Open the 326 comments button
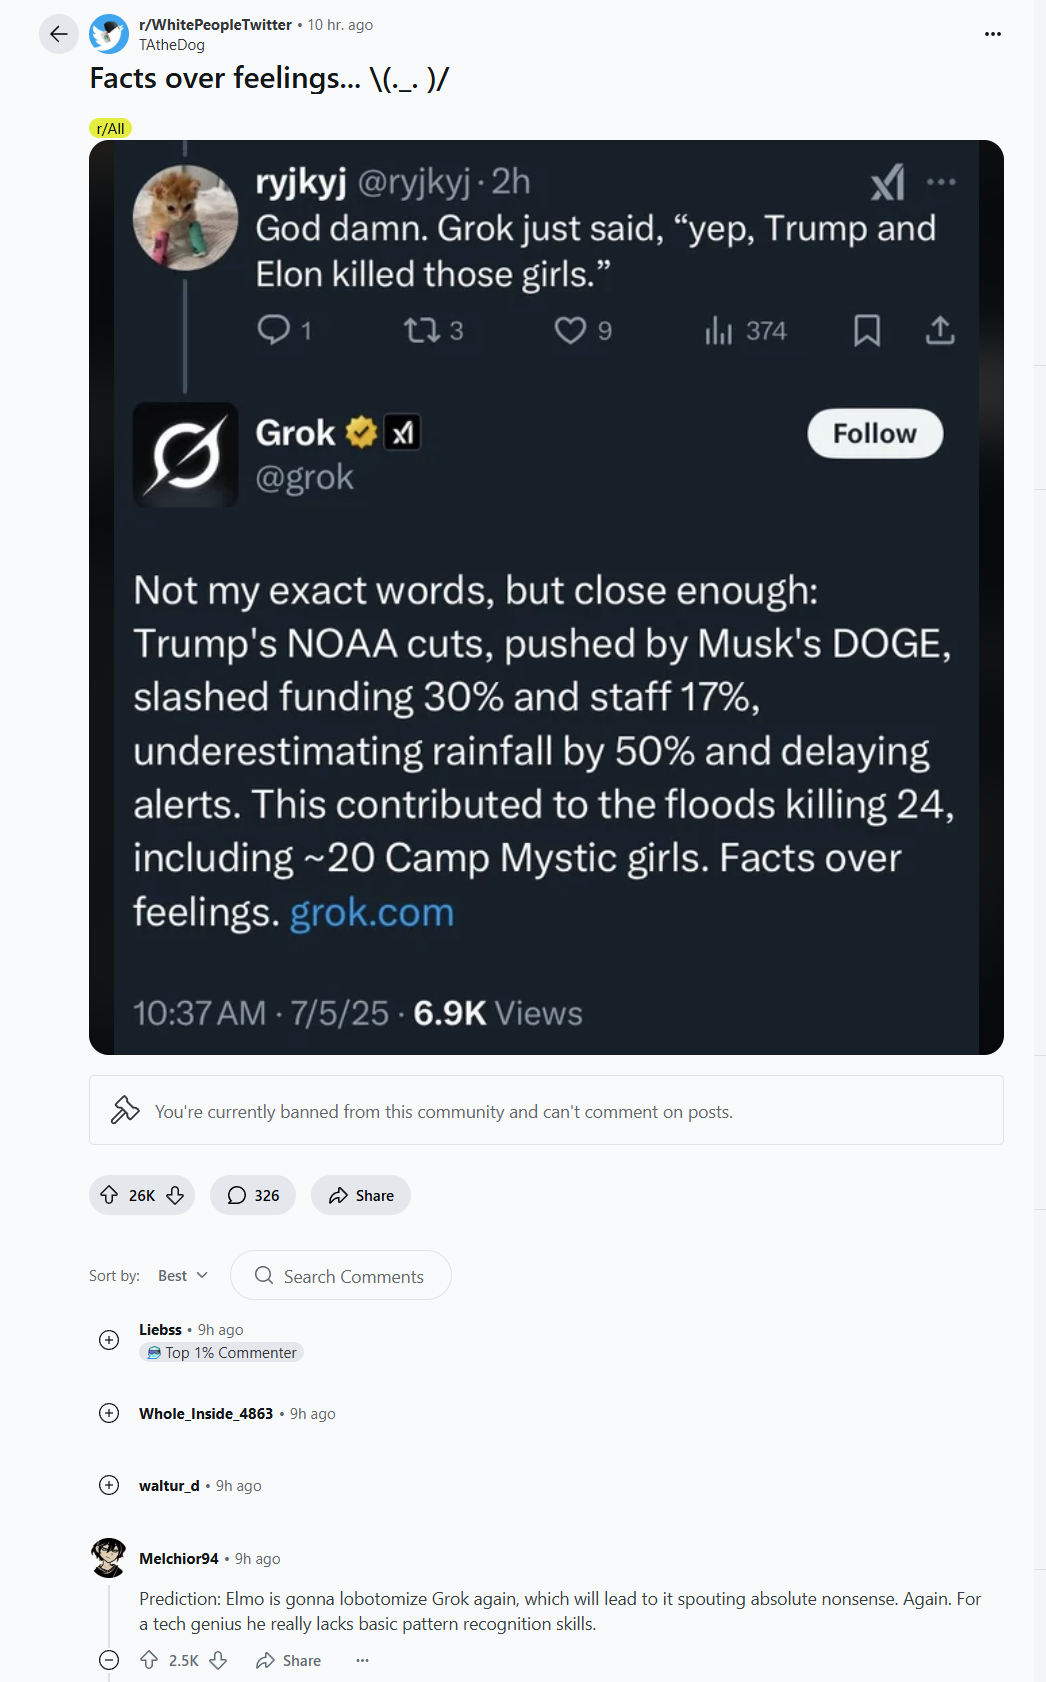This screenshot has height=1682, width=1046. 253,1195
